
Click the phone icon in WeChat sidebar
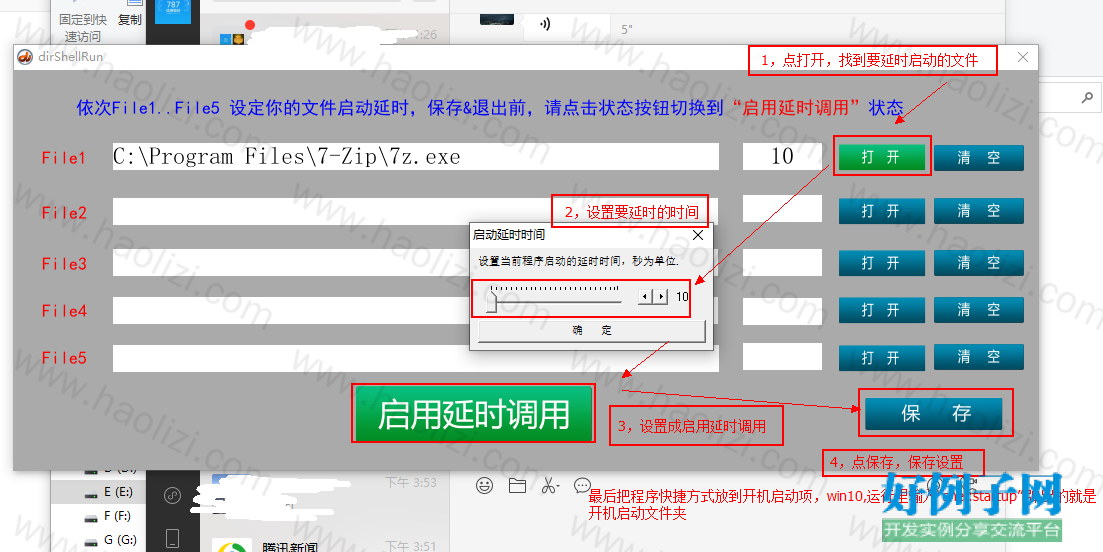pos(173,539)
